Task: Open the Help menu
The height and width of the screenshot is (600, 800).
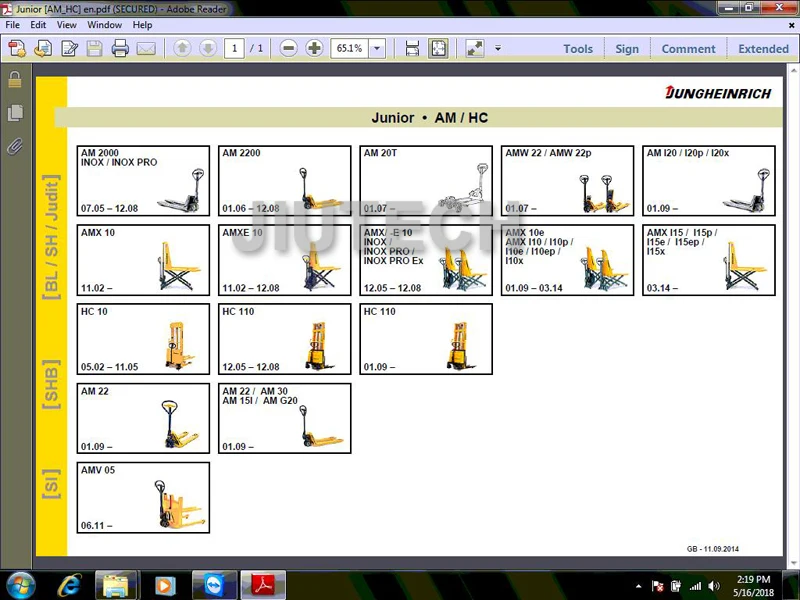Action: 142,24
